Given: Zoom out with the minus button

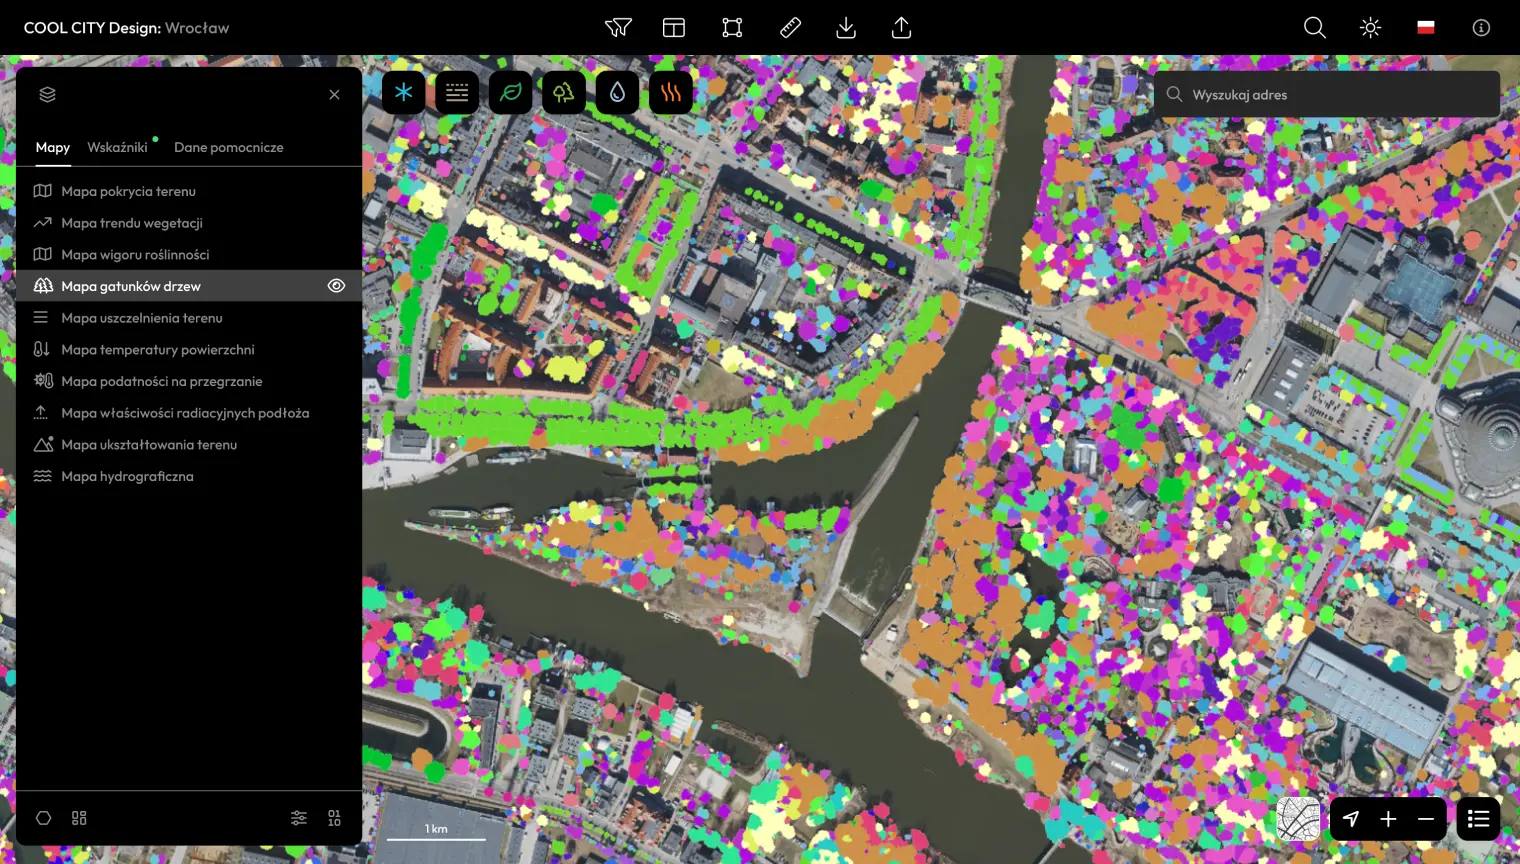Looking at the screenshot, I should pos(1426,819).
